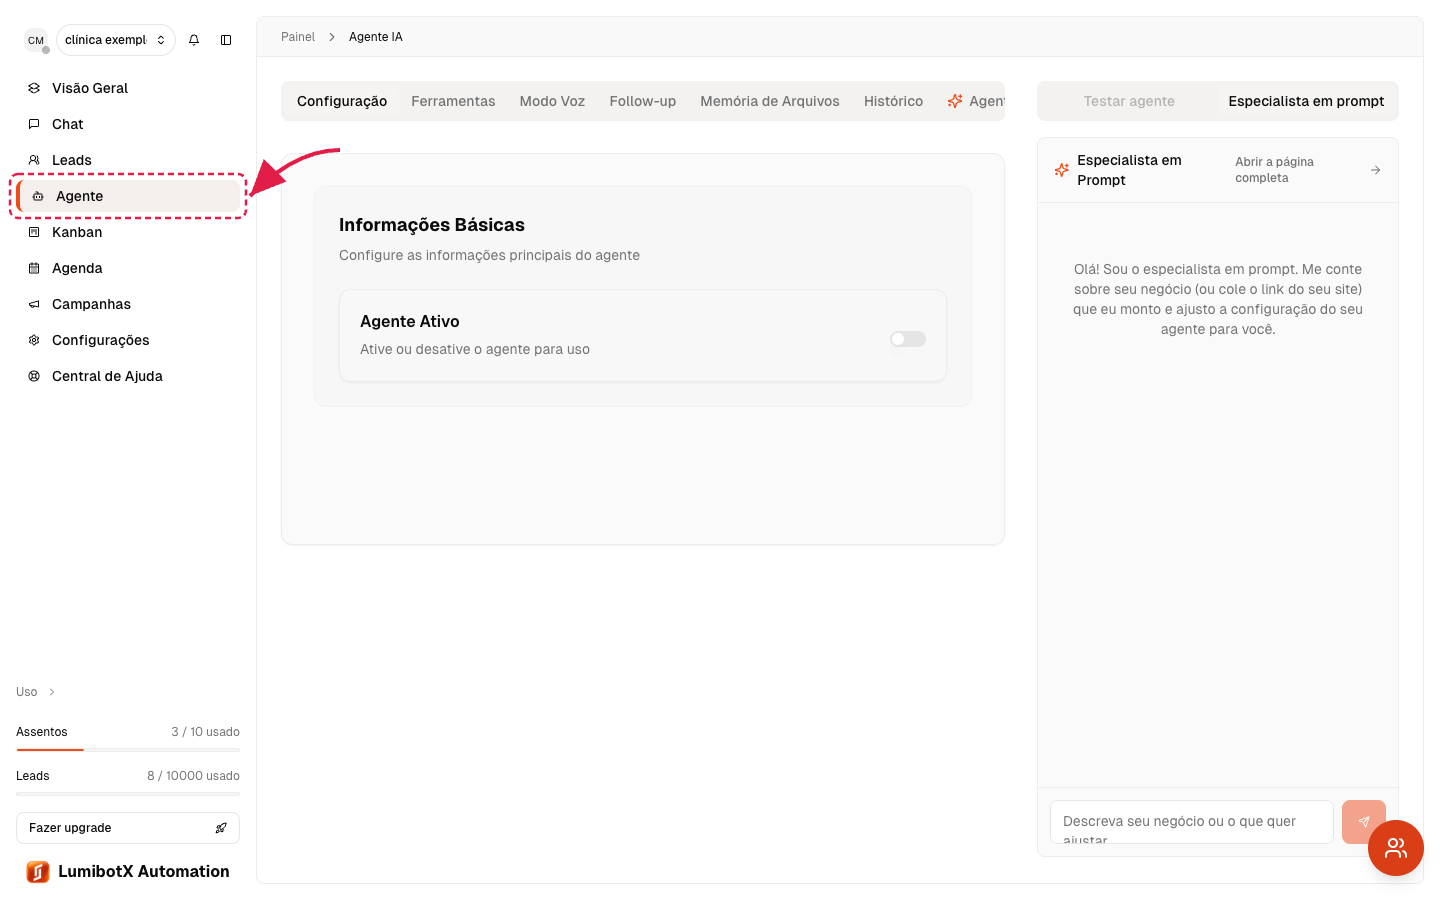
Task: Click the Configurações gear icon
Action: pos(34,340)
